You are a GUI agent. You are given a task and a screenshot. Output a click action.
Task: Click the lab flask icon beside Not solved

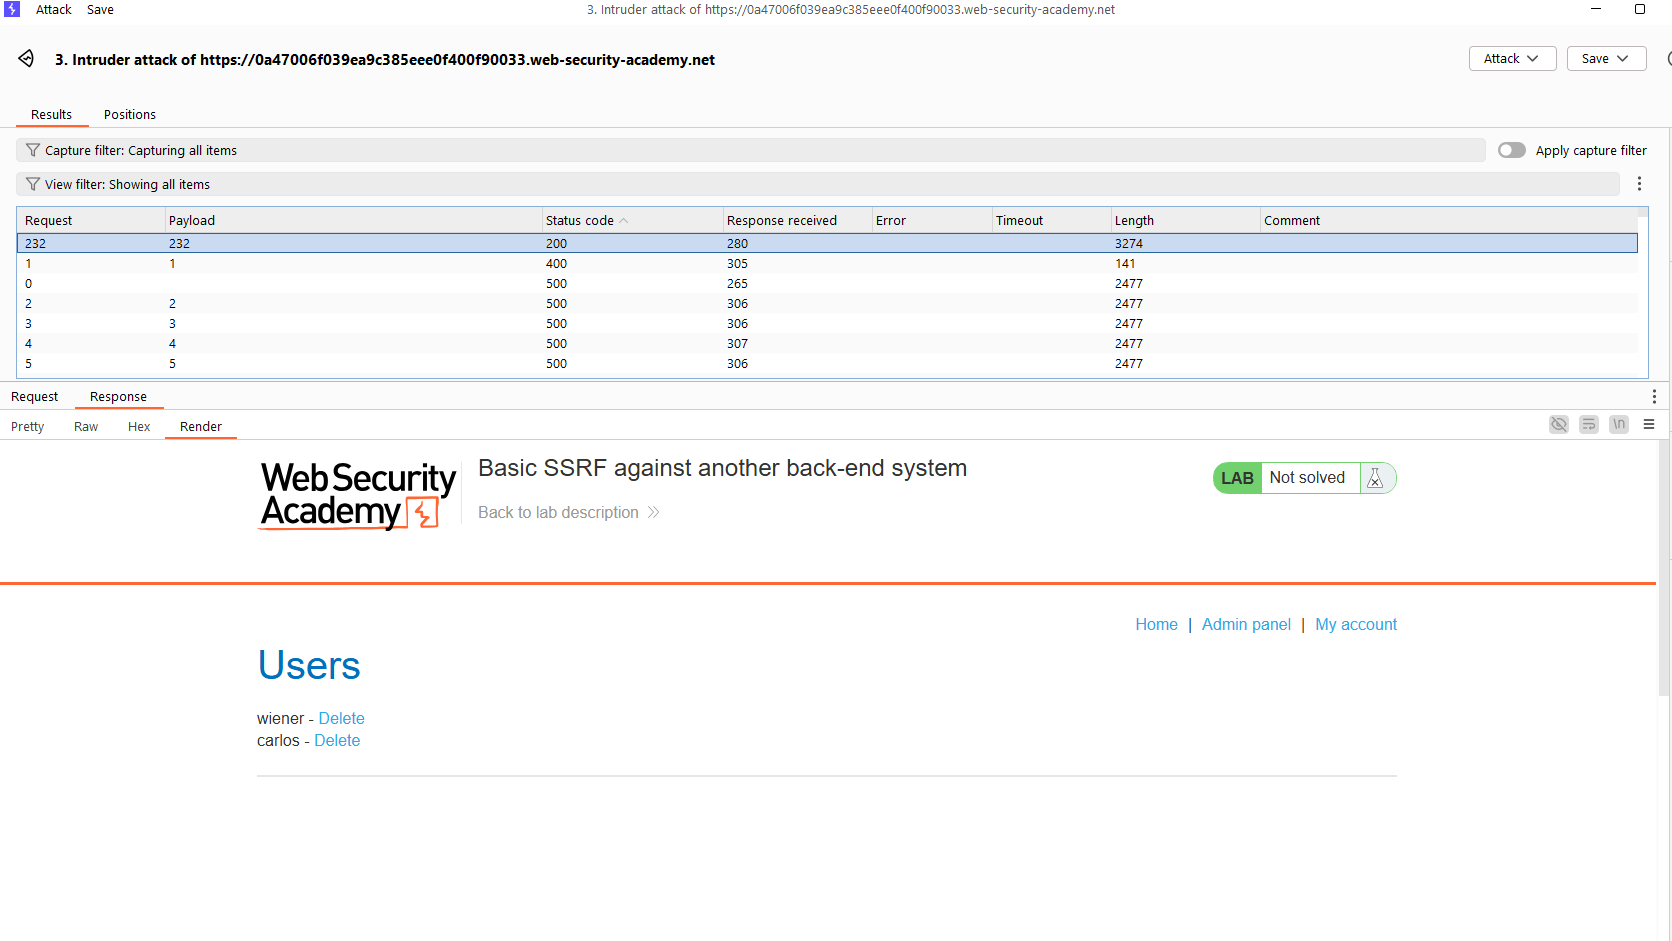pyautogui.click(x=1376, y=478)
